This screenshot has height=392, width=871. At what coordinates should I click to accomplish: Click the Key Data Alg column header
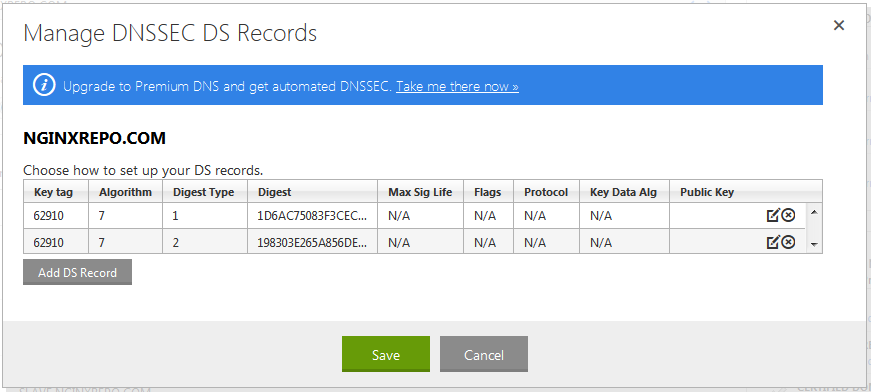624,192
